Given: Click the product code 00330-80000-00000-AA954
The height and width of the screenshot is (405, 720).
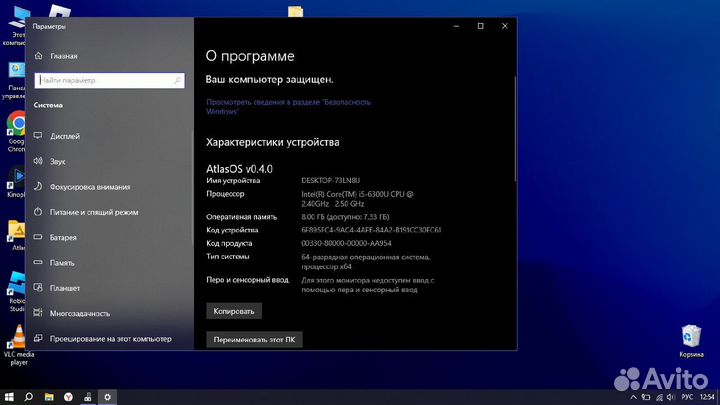Looking at the screenshot, I should pyautogui.click(x=346, y=243).
